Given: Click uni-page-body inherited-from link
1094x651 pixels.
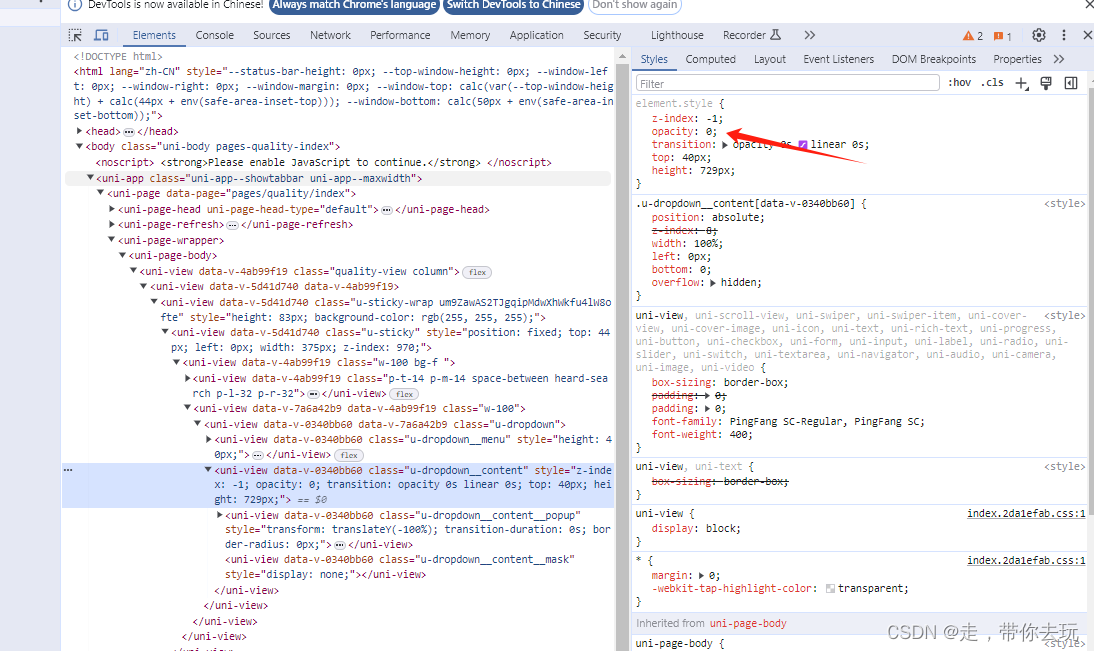Looking at the screenshot, I should point(748,623).
